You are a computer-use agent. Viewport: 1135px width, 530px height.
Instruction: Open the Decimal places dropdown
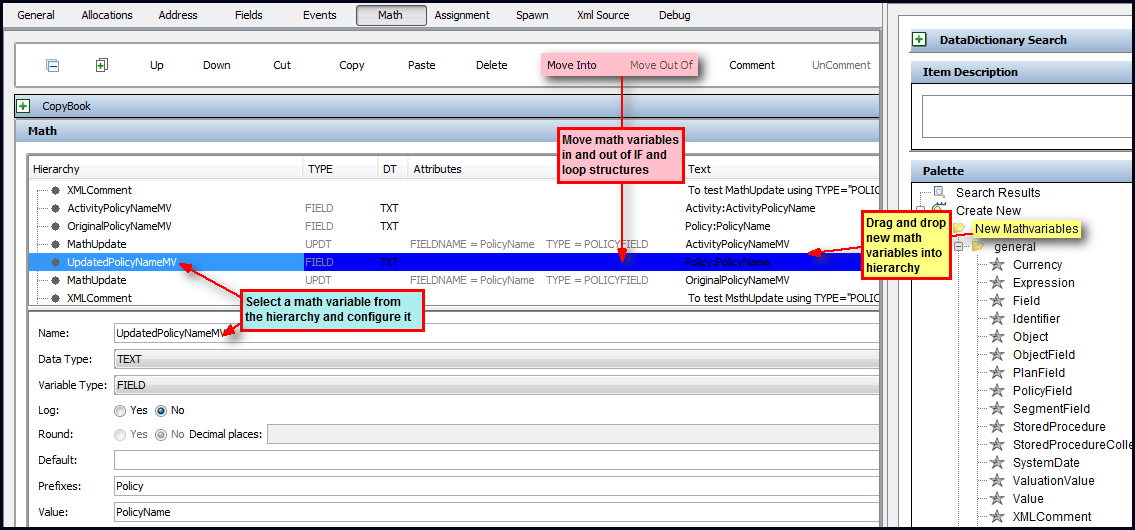(575, 434)
